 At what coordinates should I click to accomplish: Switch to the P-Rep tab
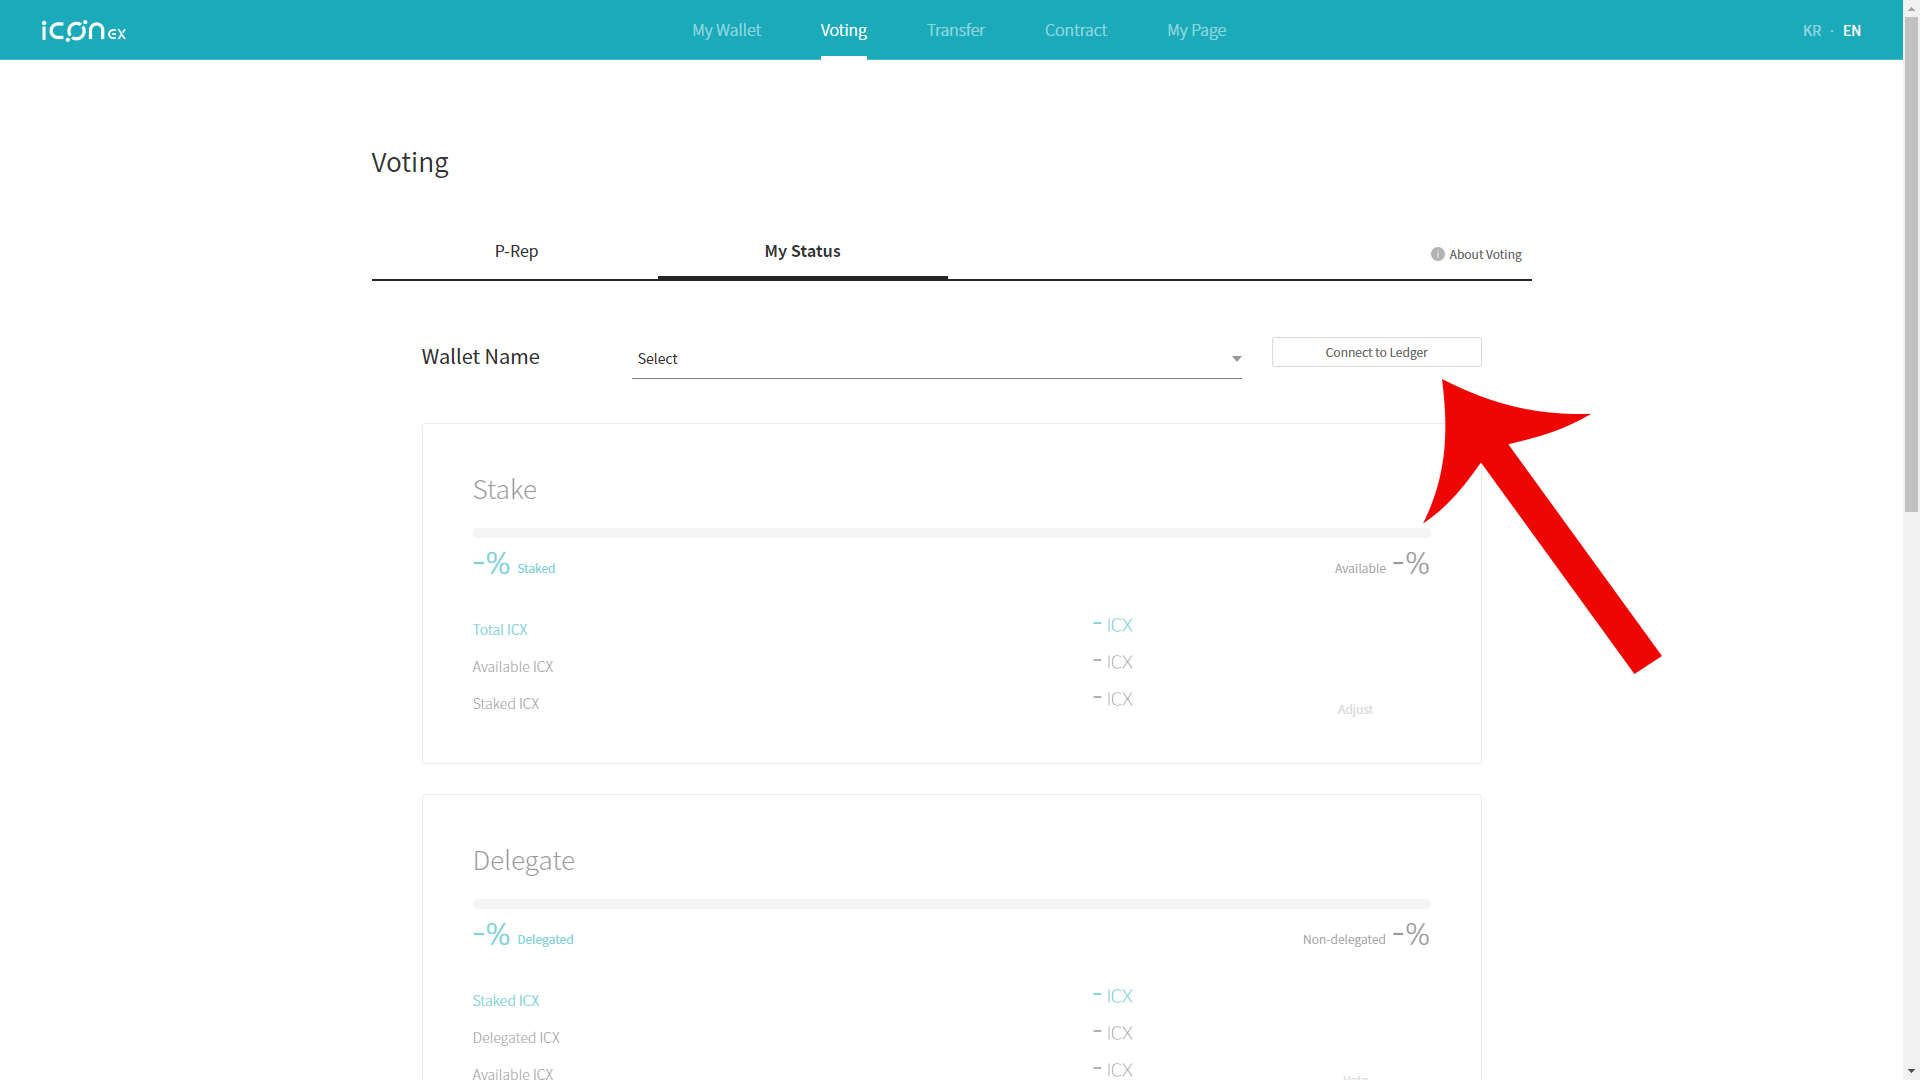tap(516, 251)
